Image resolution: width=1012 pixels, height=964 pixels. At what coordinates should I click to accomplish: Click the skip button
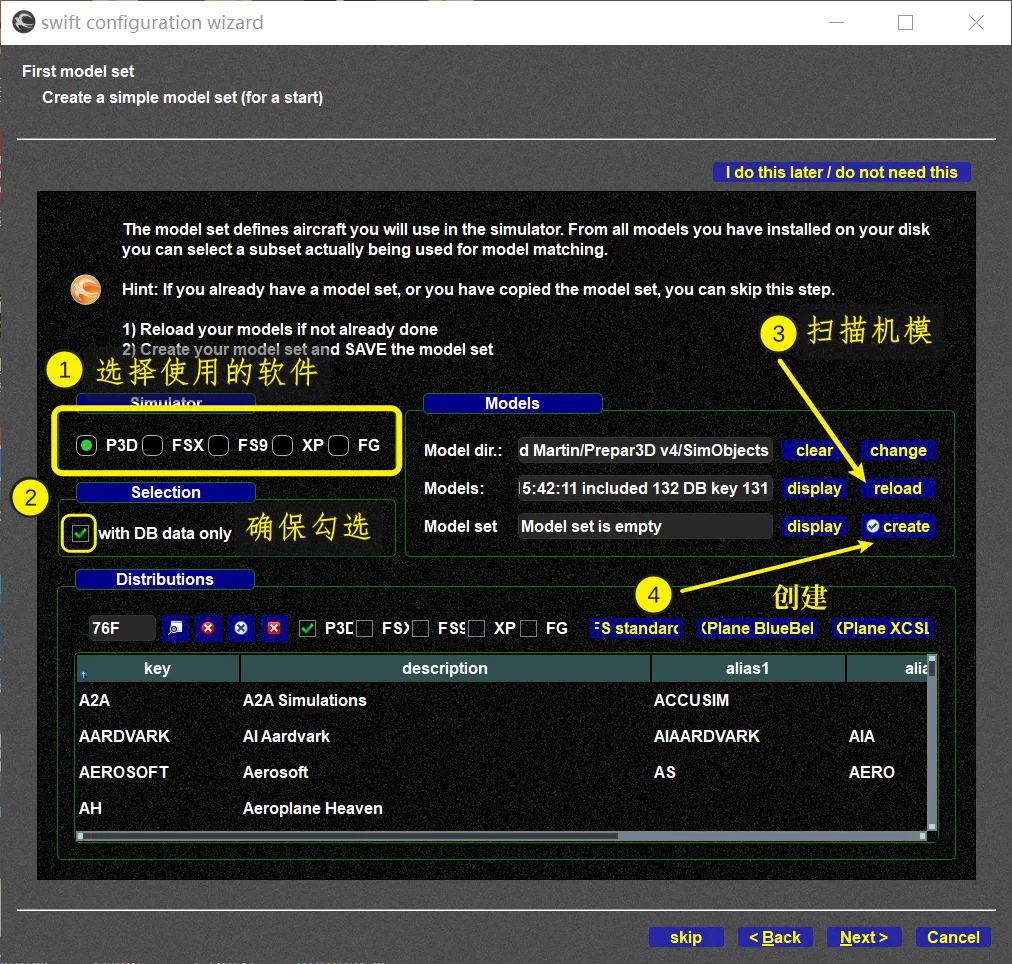[x=686, y=938]
